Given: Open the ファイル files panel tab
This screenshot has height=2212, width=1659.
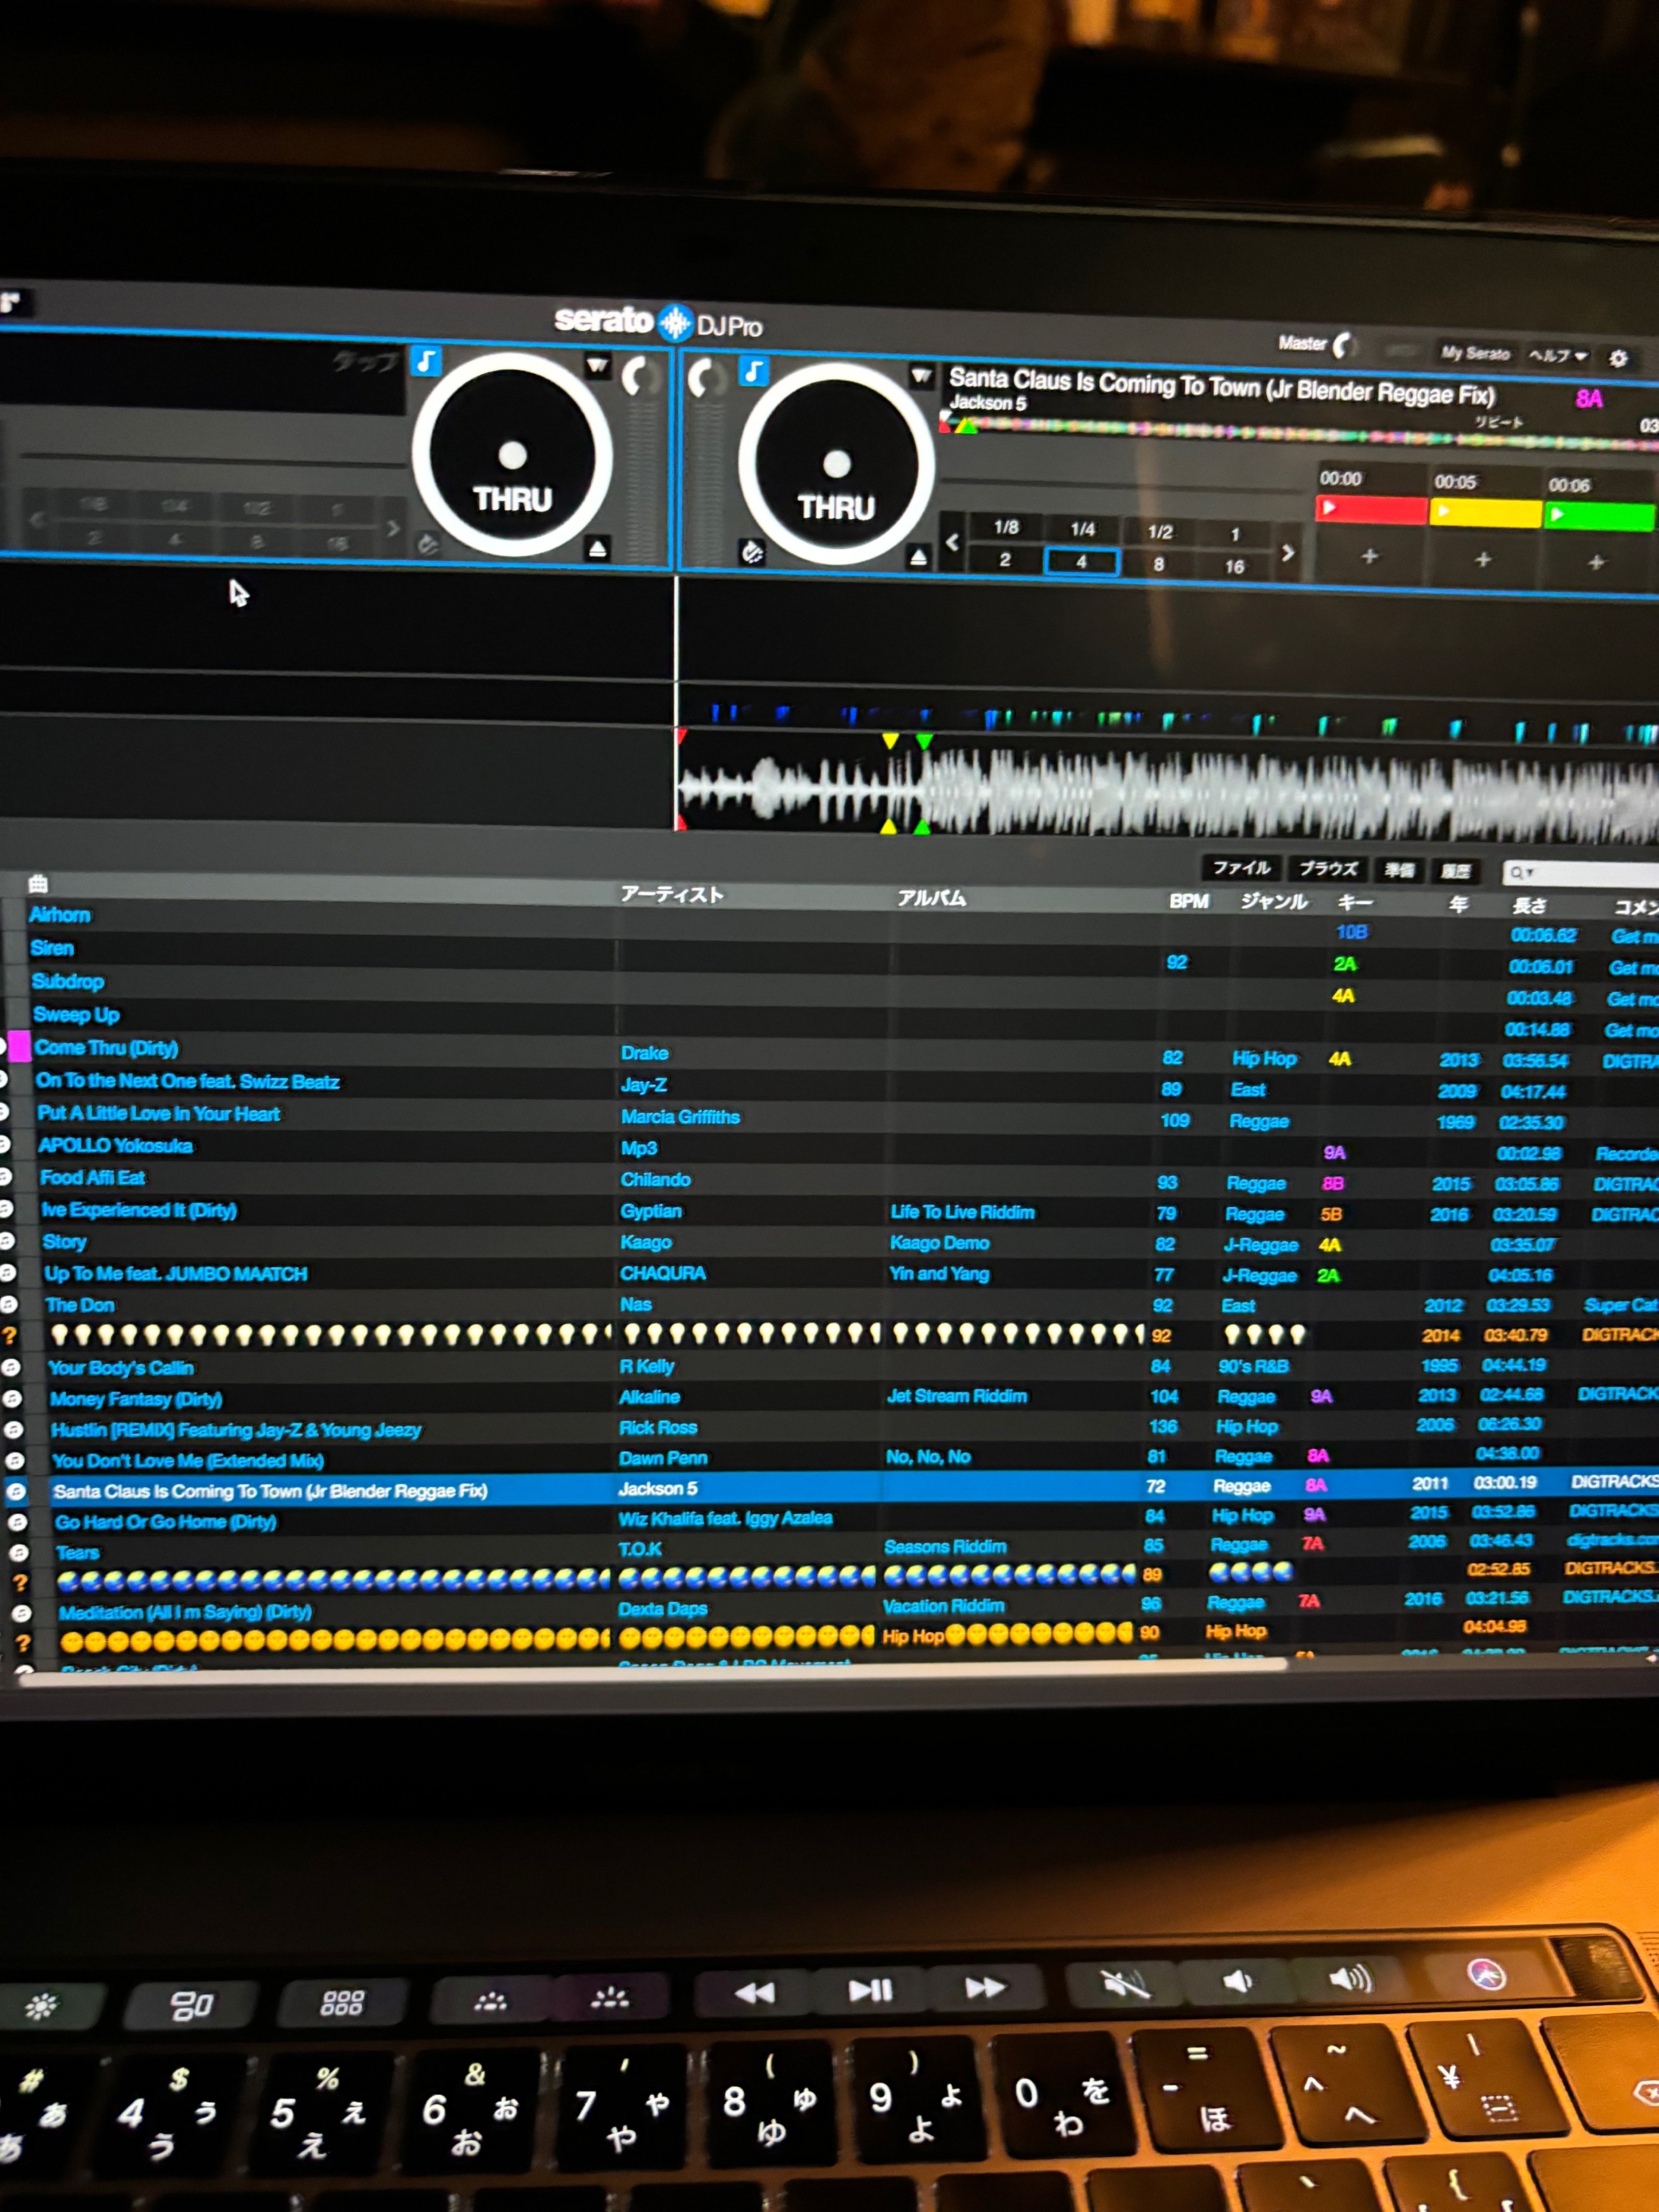Looking at the screenshot, I should (1241, 868).
